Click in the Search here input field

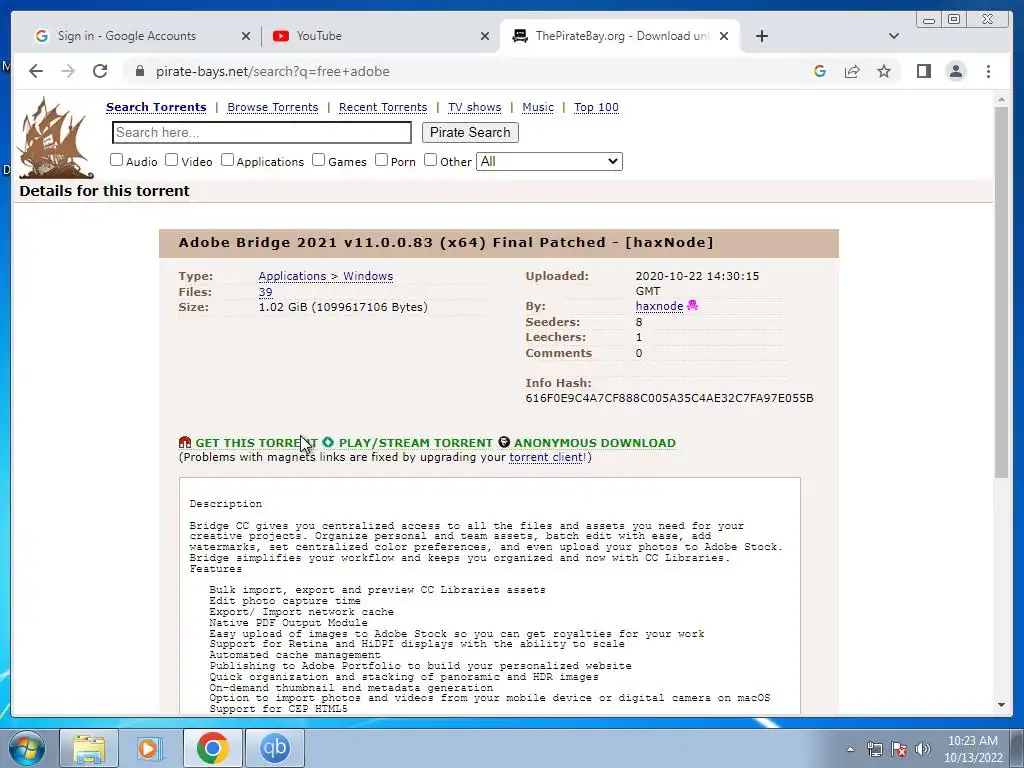[x=262, y=133]
